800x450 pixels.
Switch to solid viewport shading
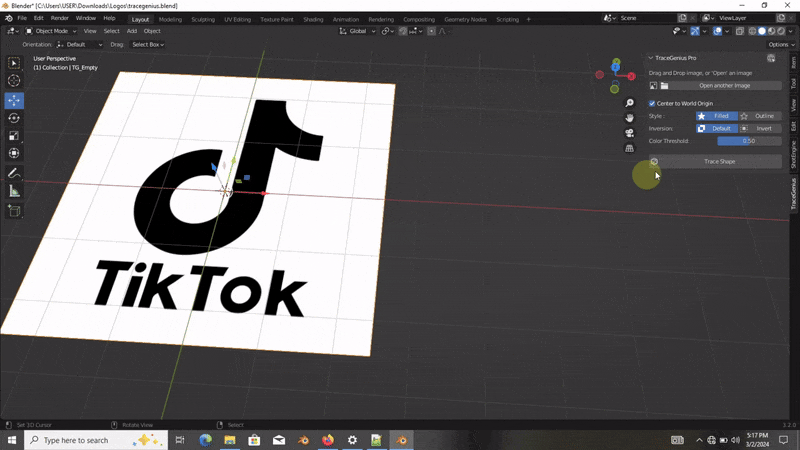tap(762, 31)
